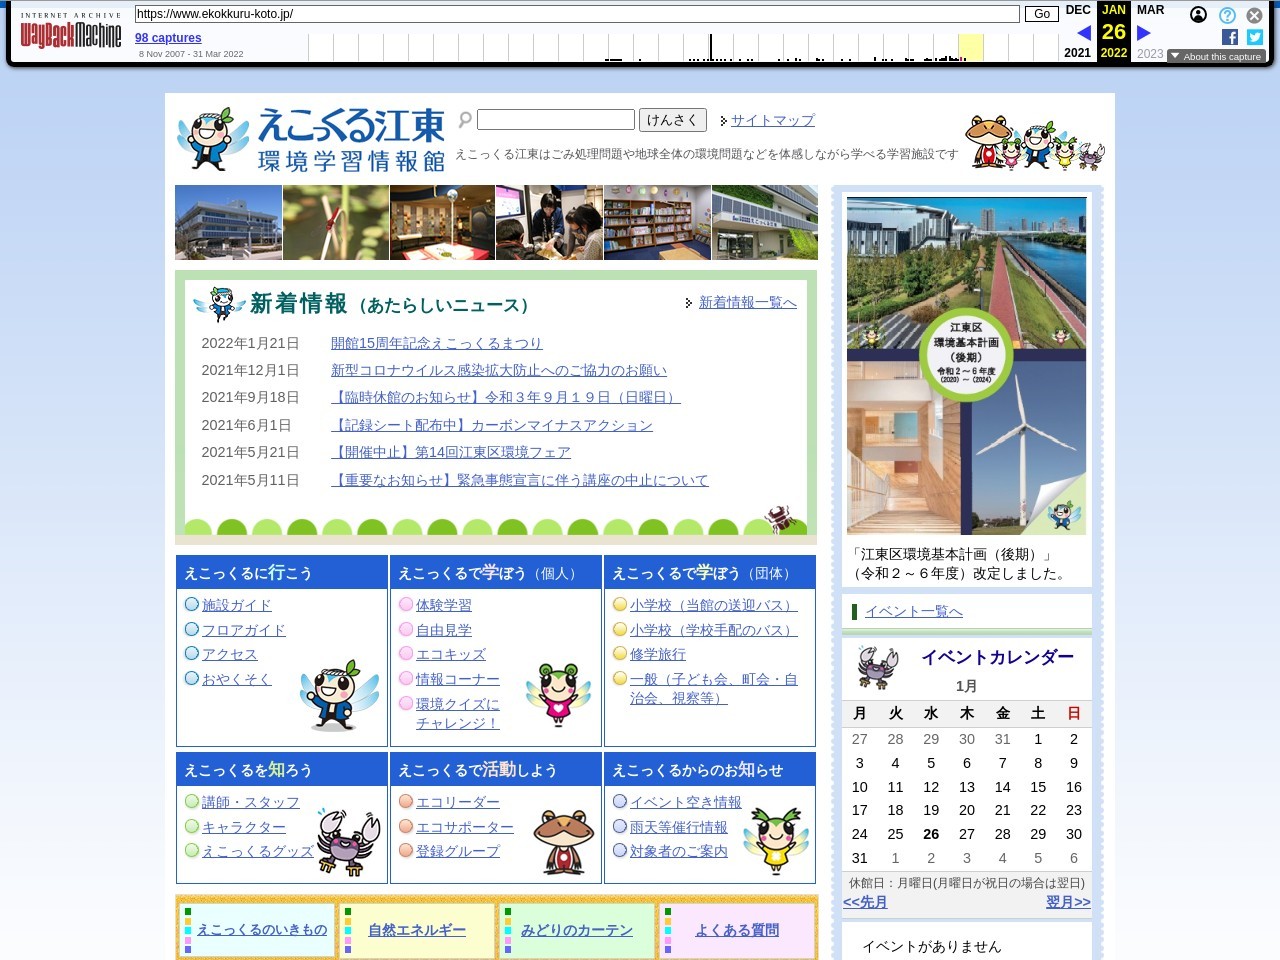1280x960 pixels.
Task: Open 情報コーナー link
Action: pyautogui.click(x=458, y=679)
